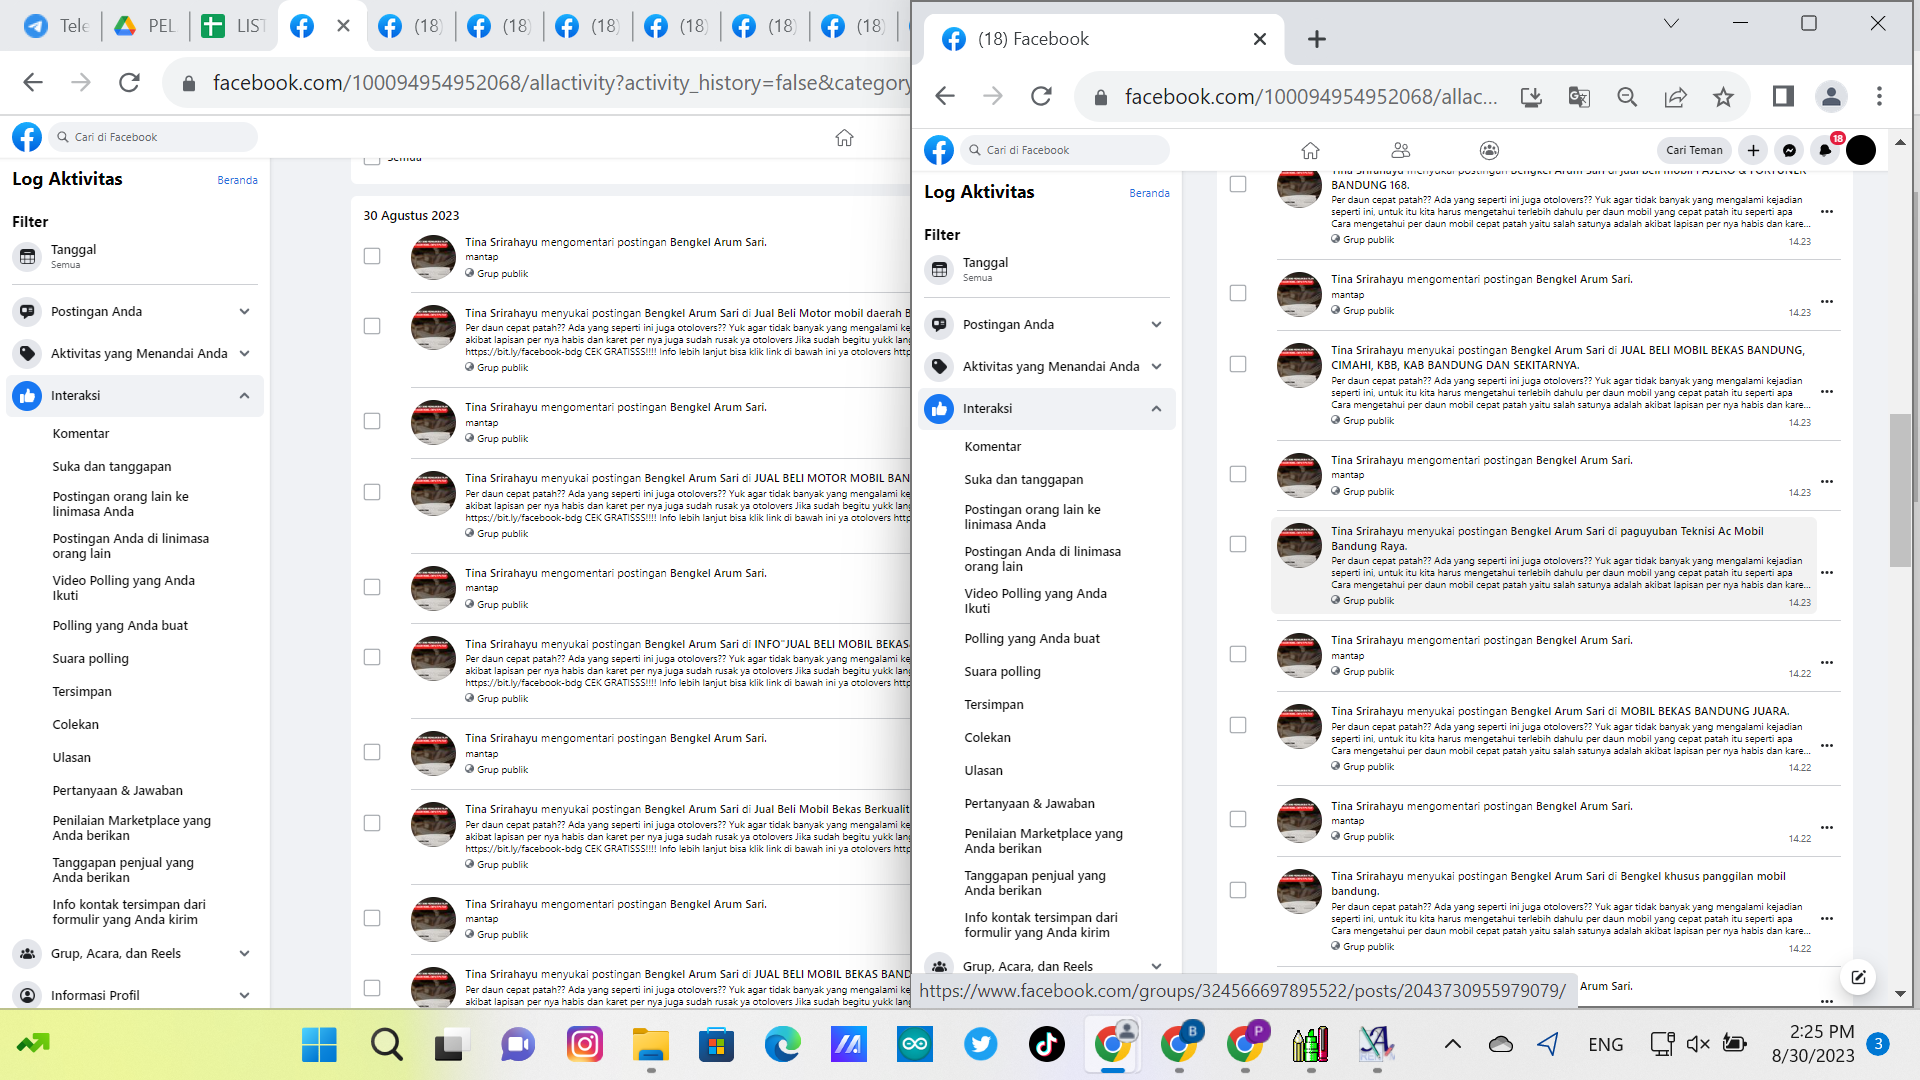Check the box for paguyuban Teknisi Ac Mobil activity
Viewport: 1920px width, 1080px height.
tap(1238, 544)
